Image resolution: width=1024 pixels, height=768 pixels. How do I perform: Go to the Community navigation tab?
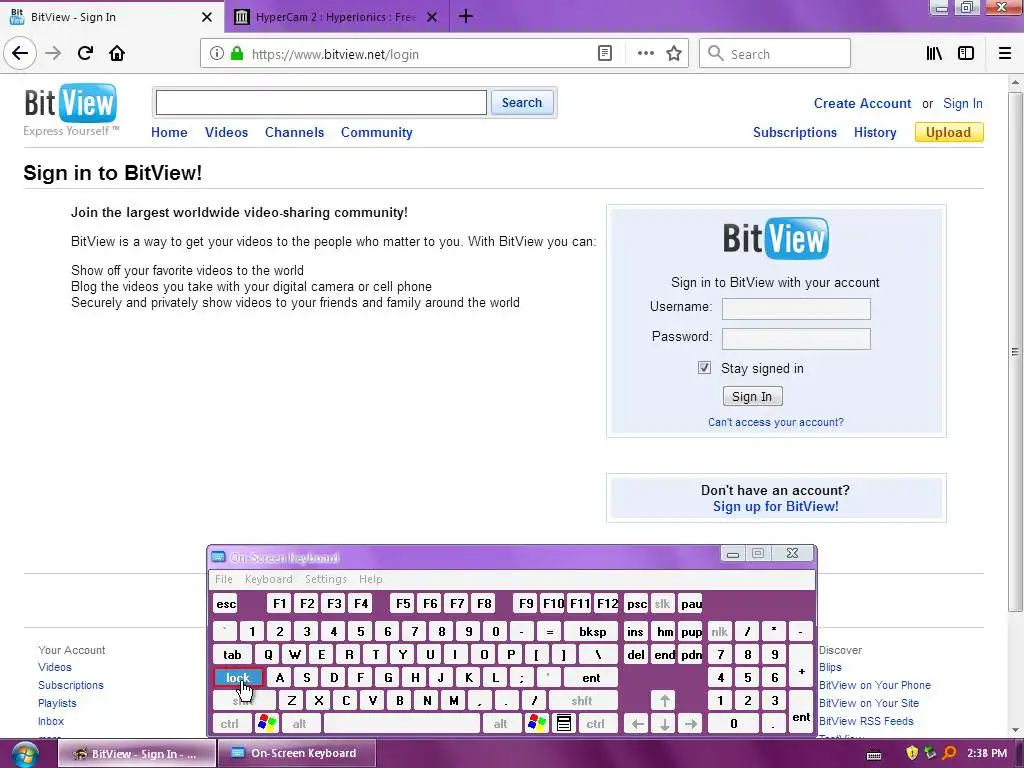(x=377, y=133)
